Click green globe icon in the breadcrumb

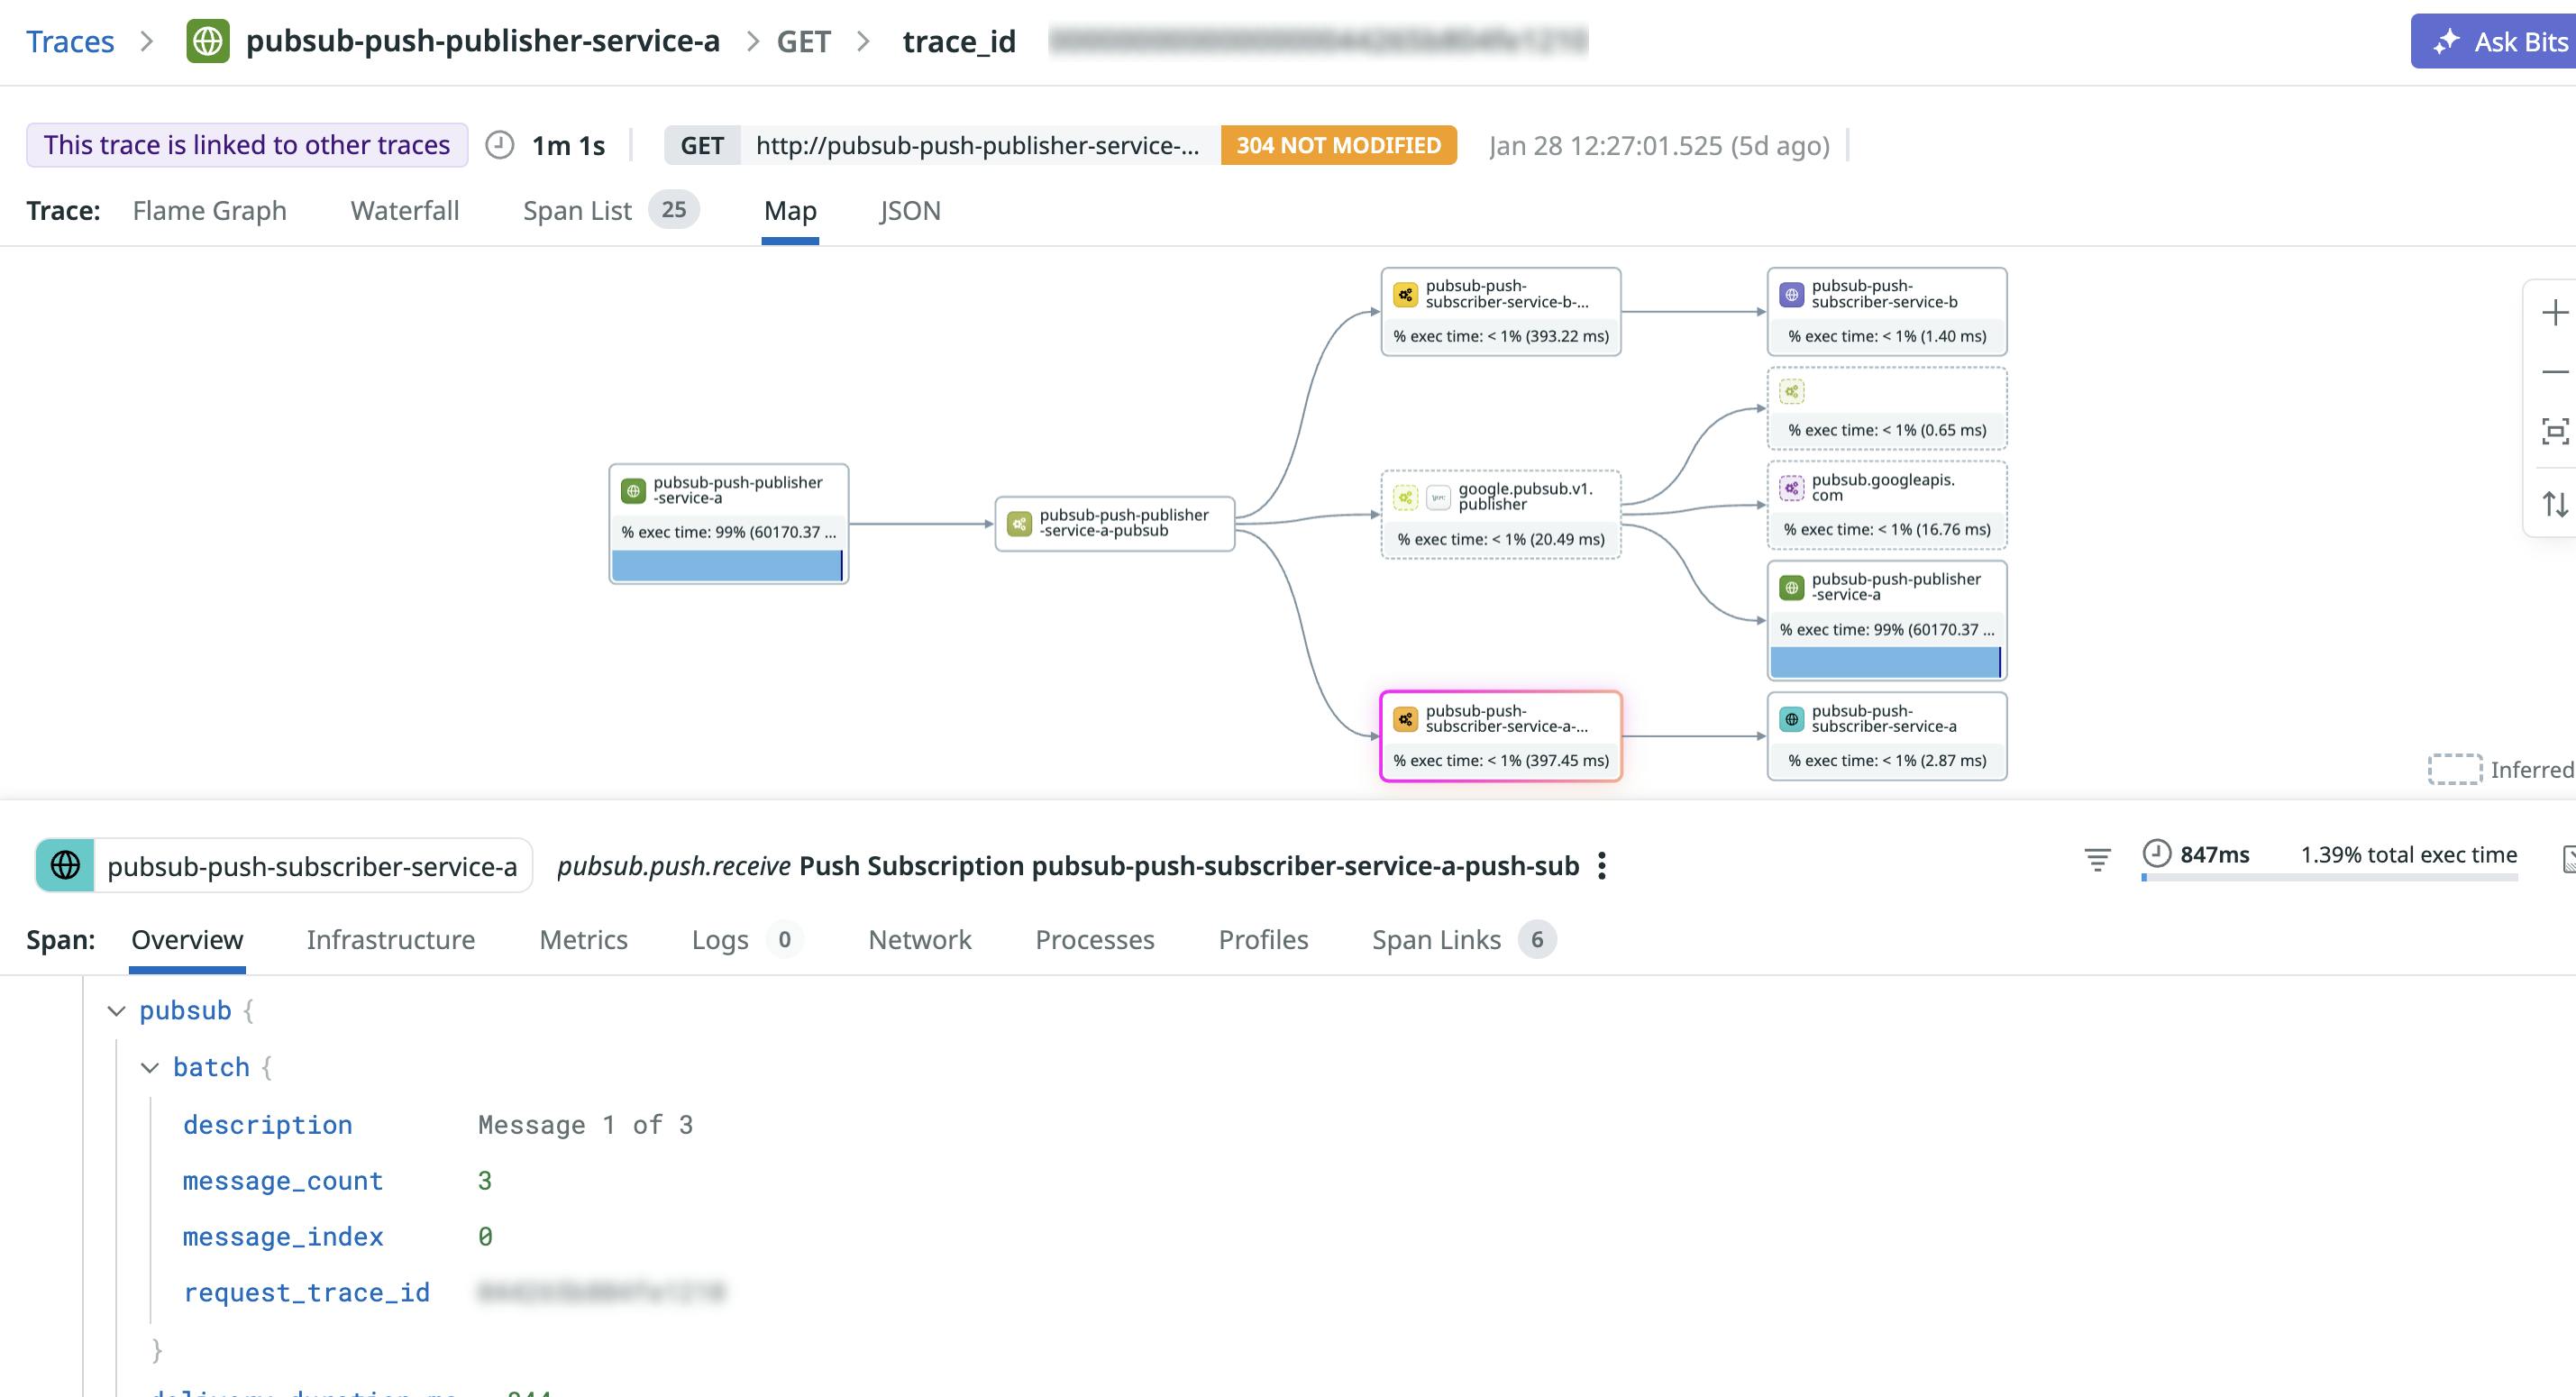tap(208, 42)
